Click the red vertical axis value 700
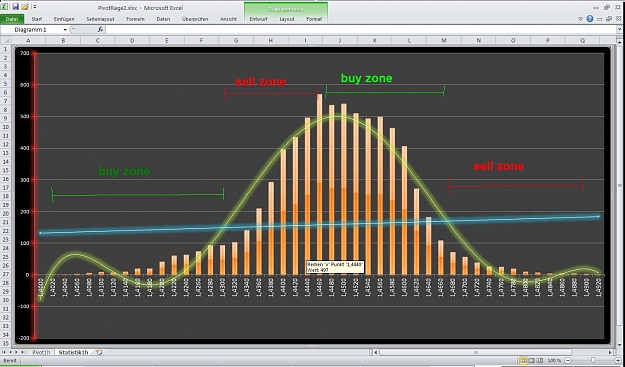Screen dimensions: 625x367 pos(25,53)
